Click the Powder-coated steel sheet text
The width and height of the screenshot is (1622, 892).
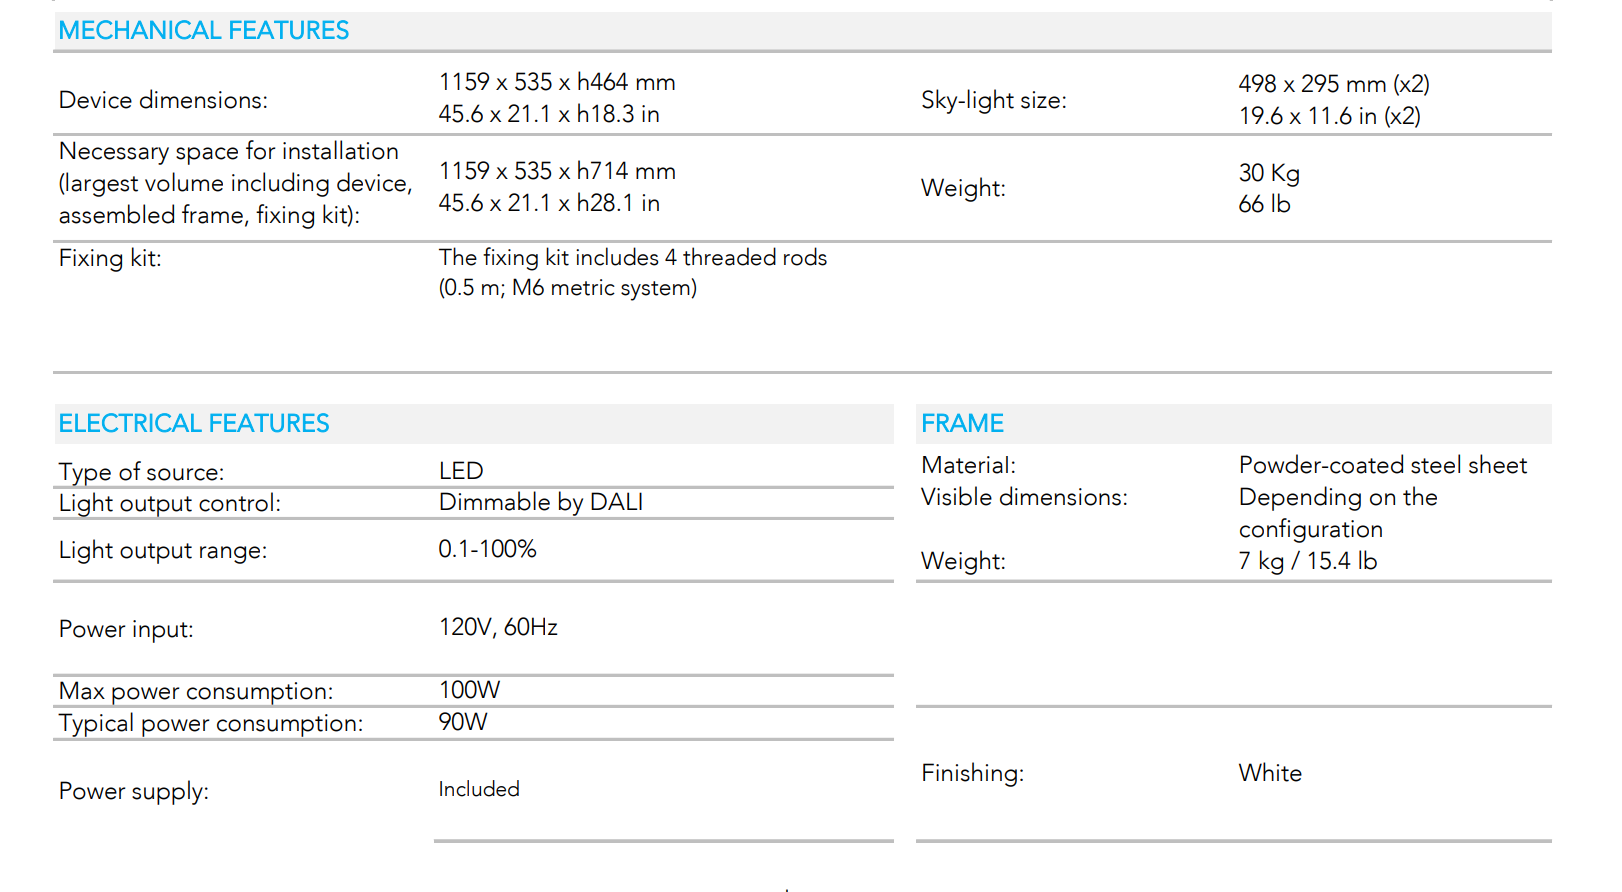point(1382,465)
